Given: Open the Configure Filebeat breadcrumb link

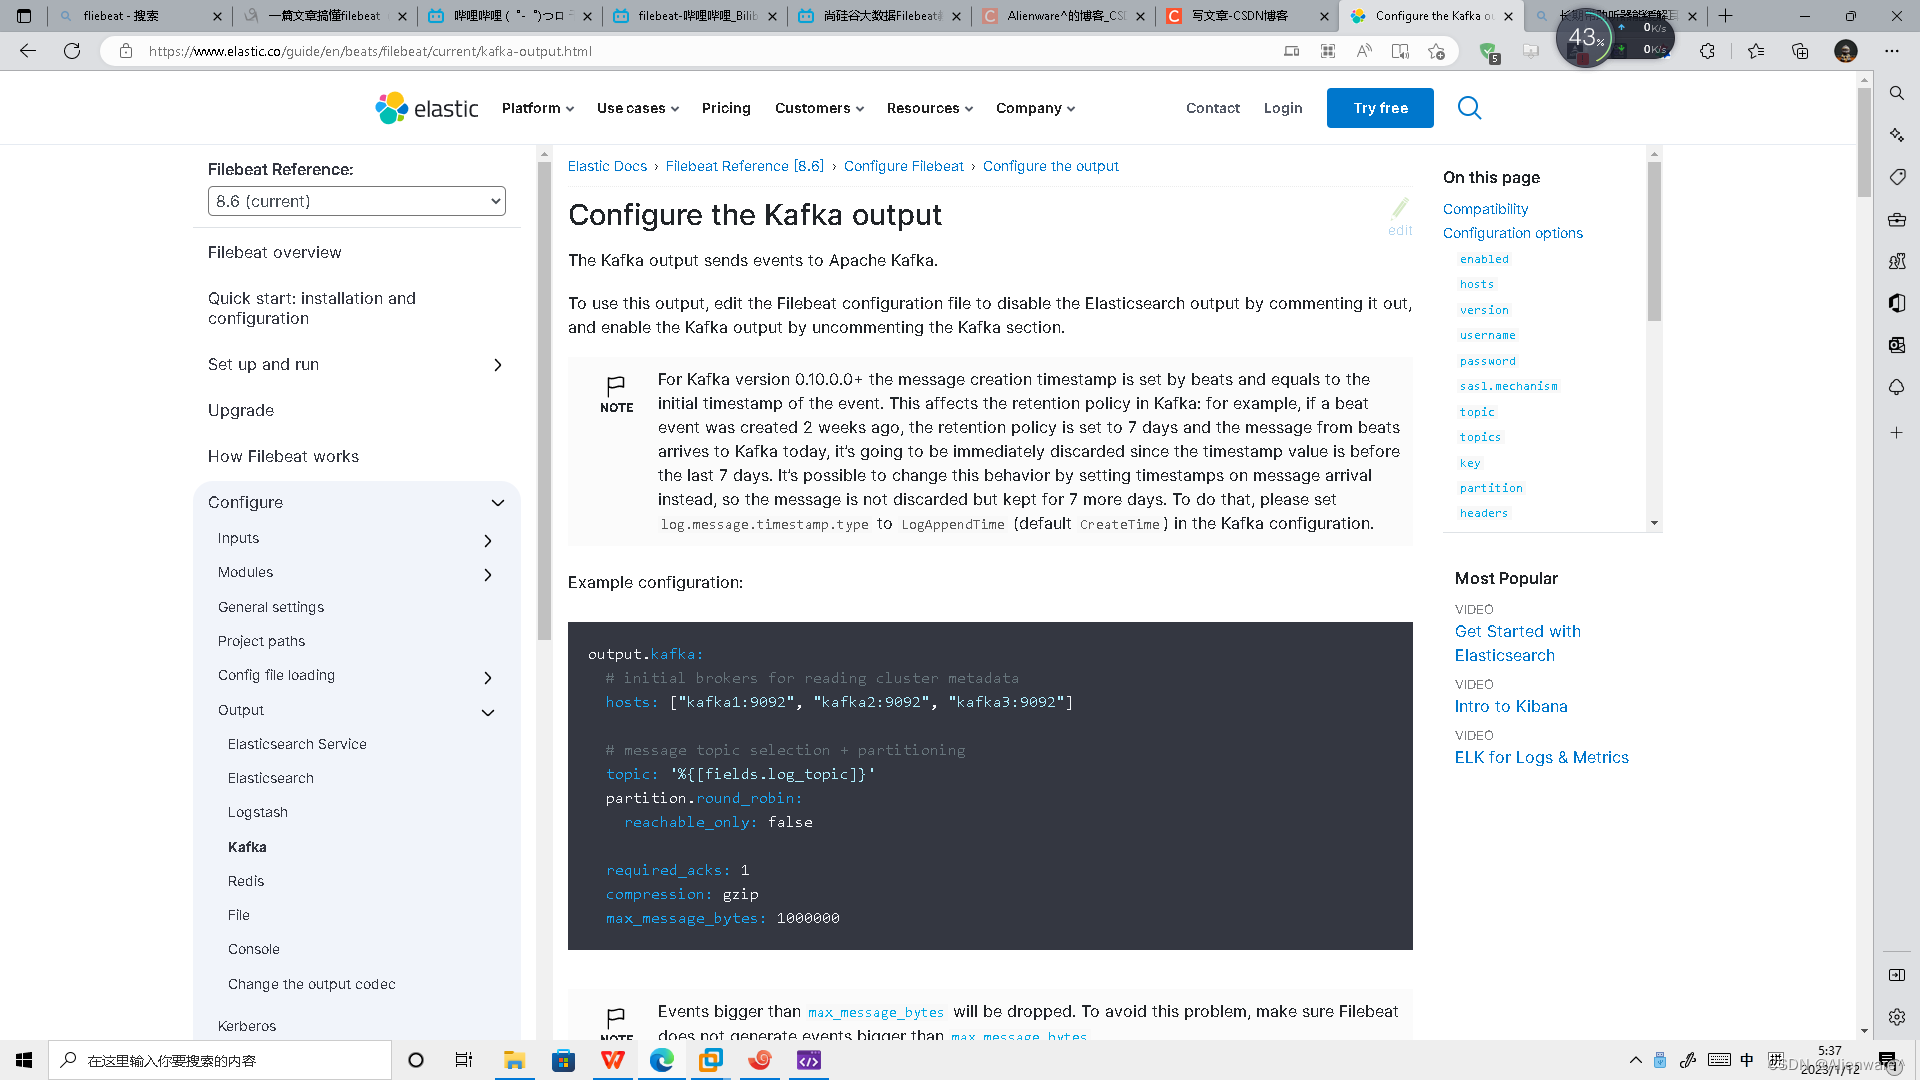Looking at the screenshot, I should (903, 166).
